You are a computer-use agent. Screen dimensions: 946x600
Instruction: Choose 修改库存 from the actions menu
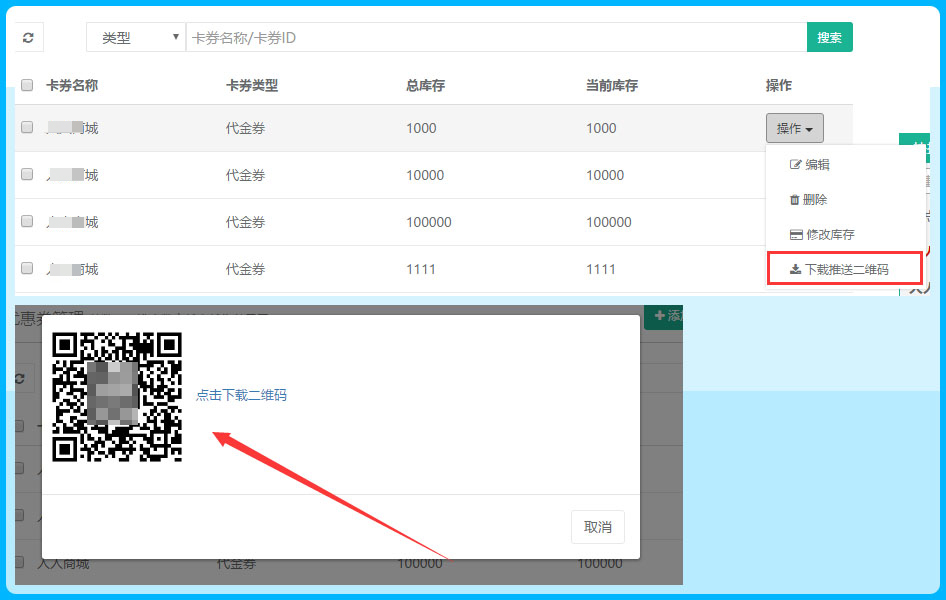coord(830,235)
